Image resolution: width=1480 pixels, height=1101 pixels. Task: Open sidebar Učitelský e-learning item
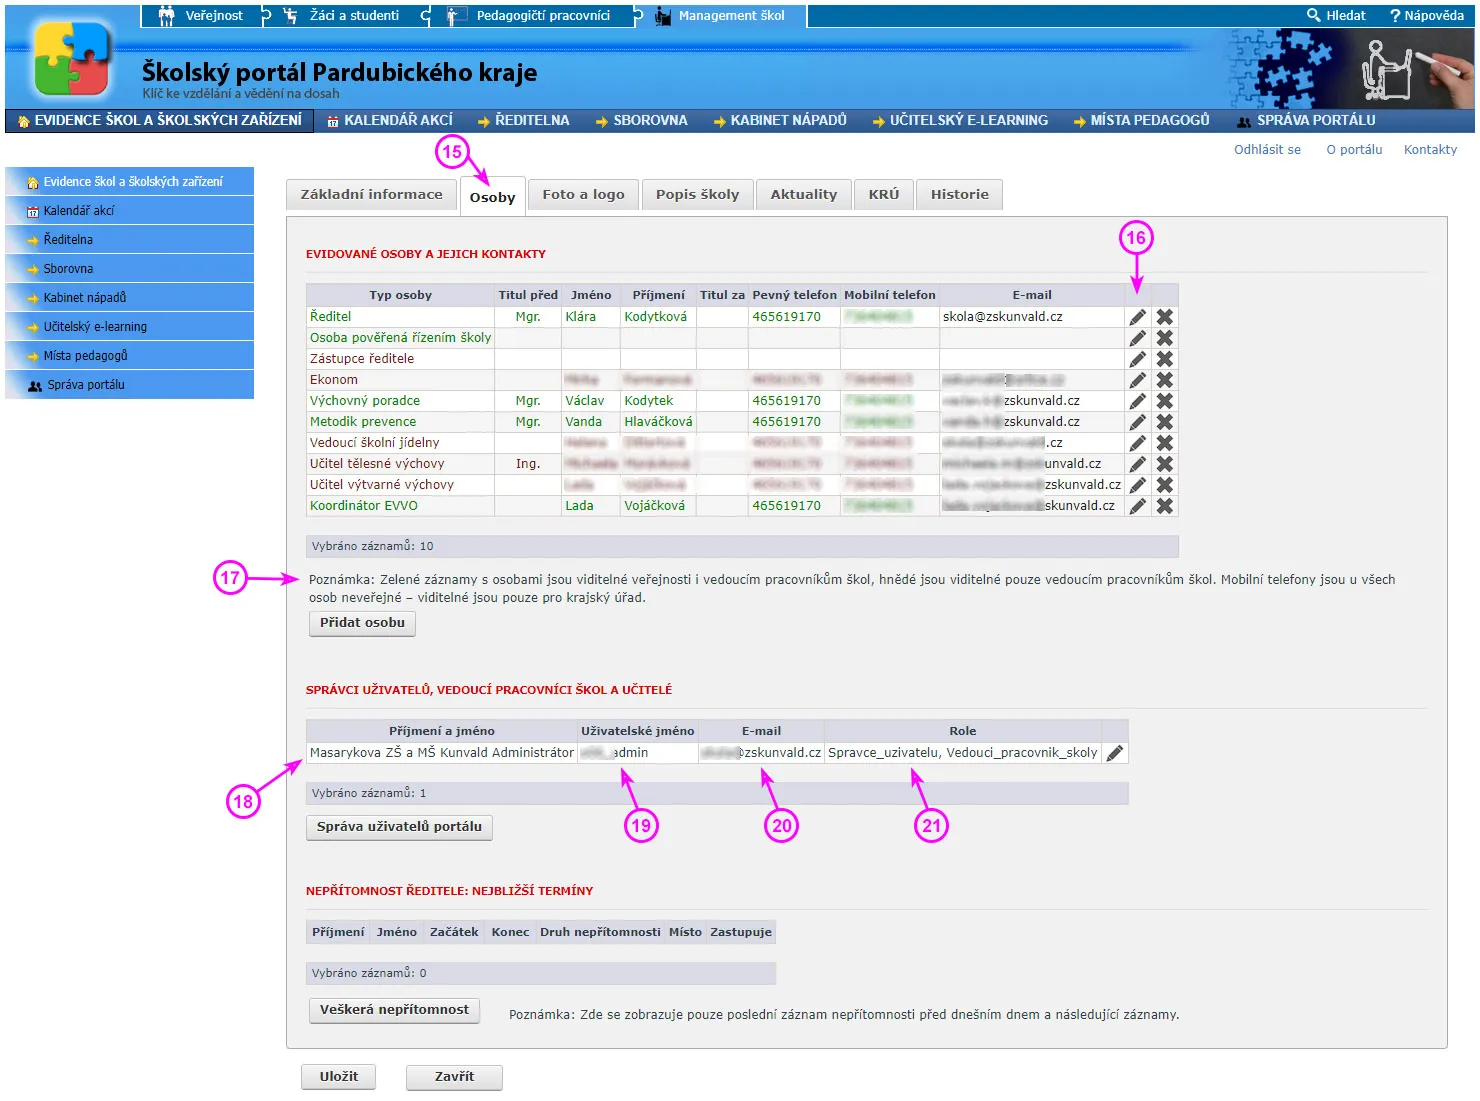(130, 327)
